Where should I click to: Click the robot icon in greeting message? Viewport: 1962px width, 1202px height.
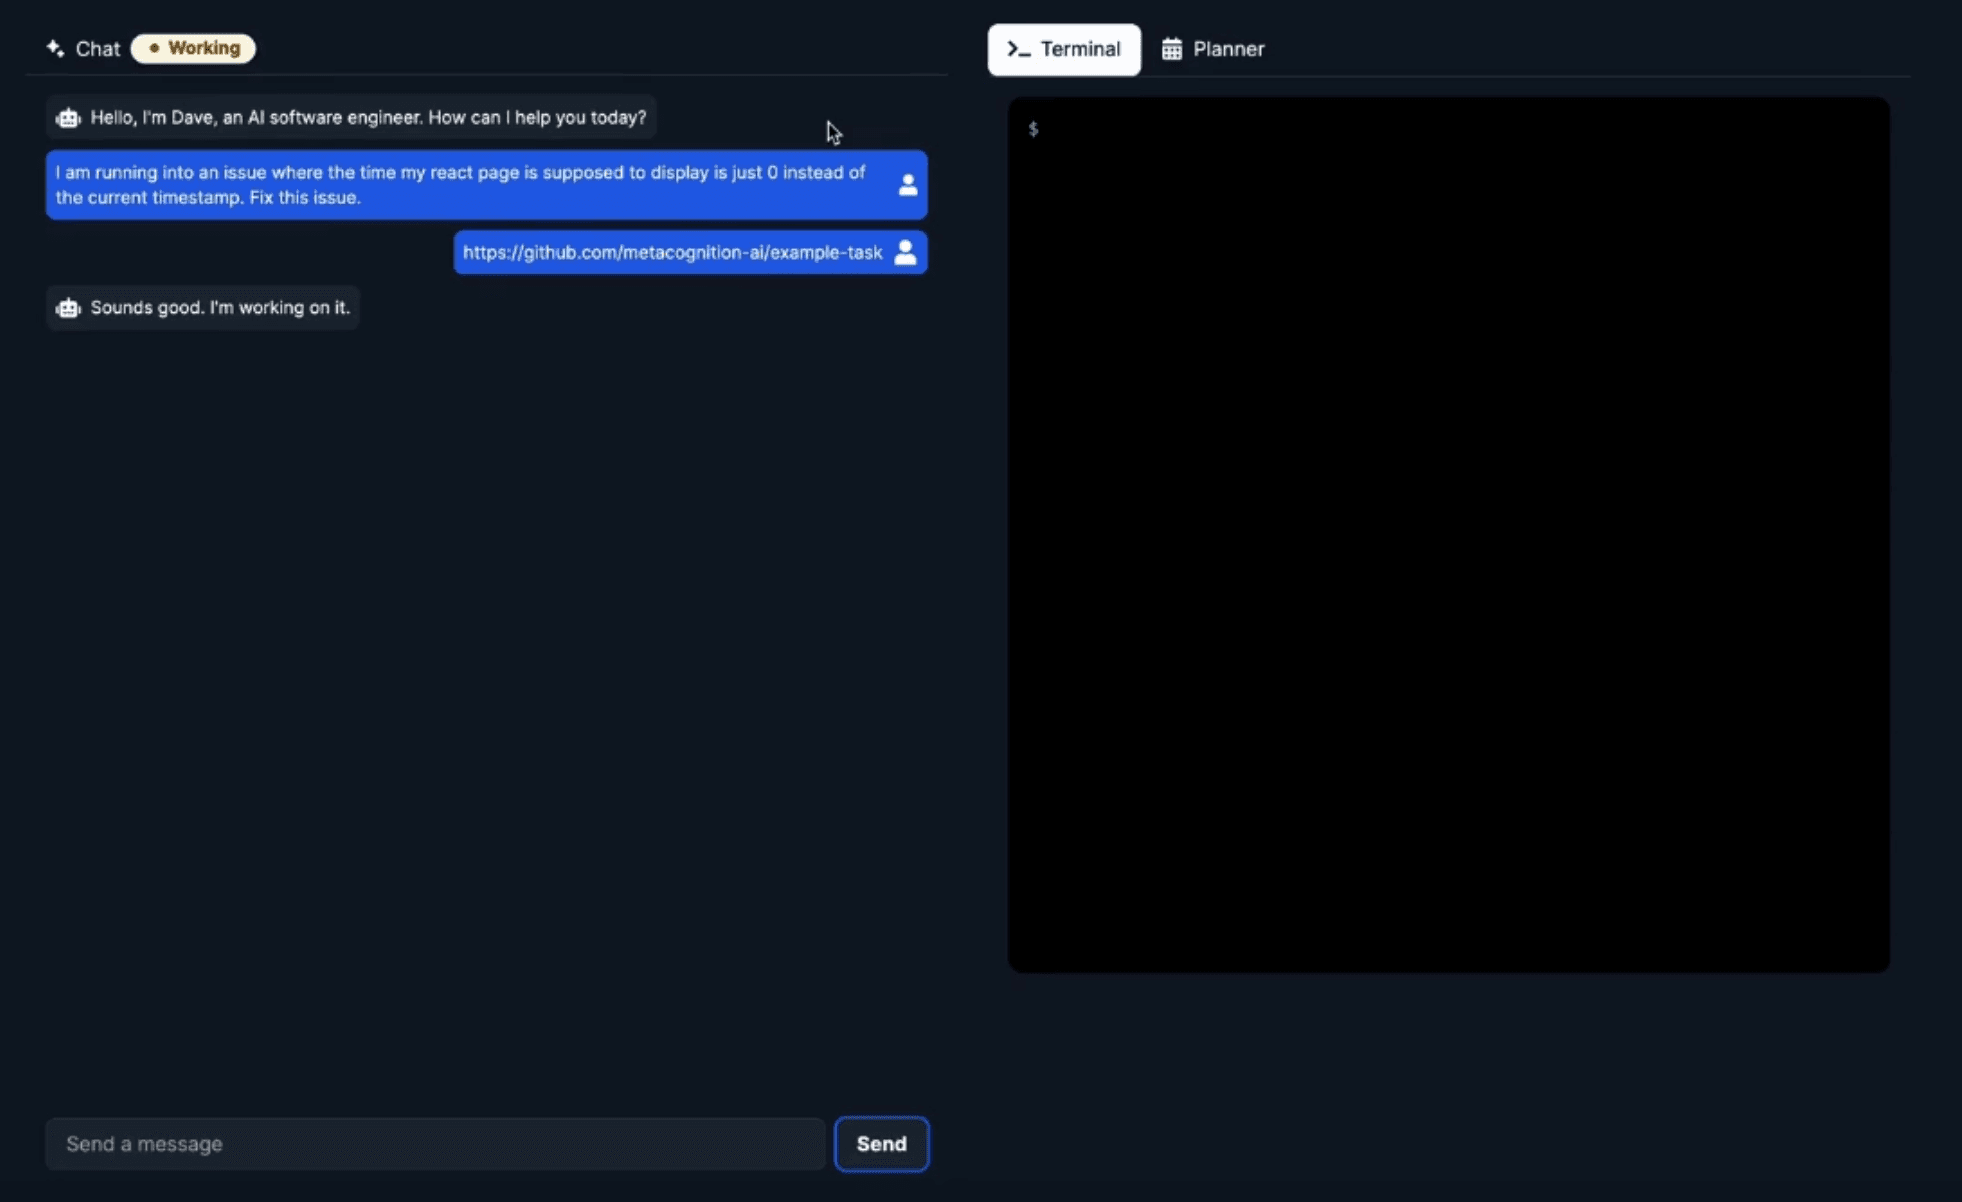[68, 118]
